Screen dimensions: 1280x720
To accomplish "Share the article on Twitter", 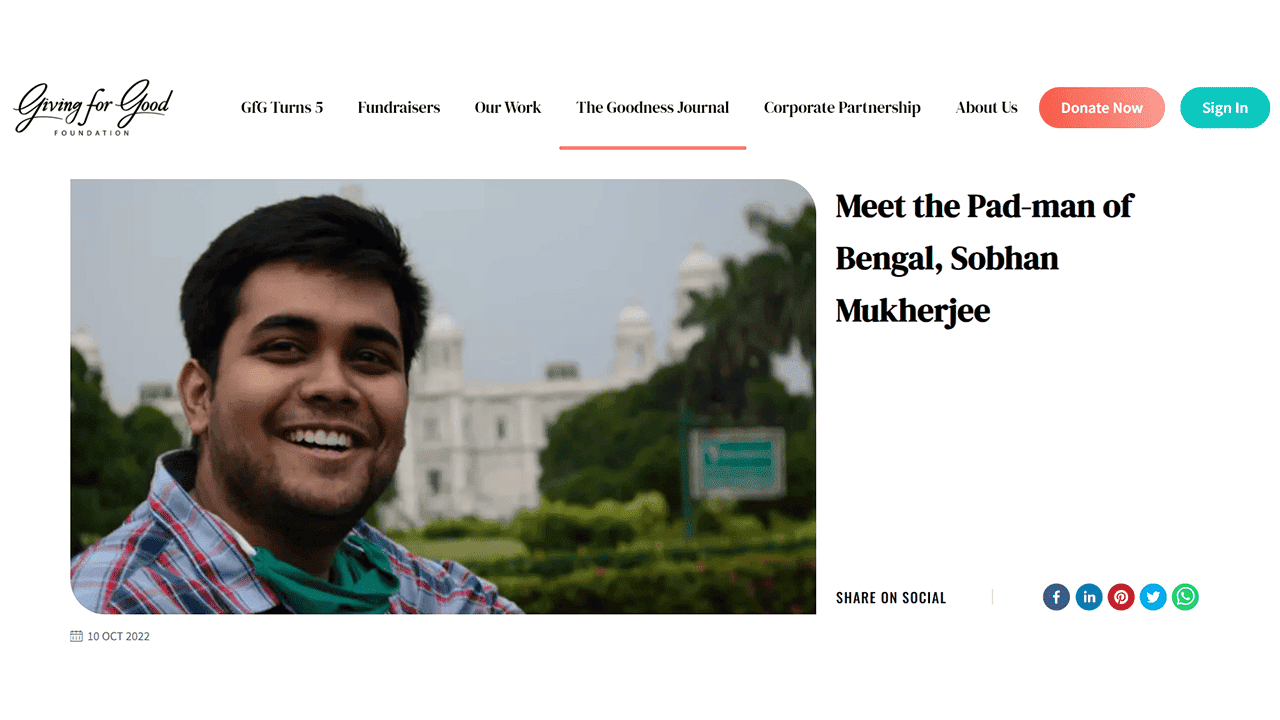I will [1153, 597].
